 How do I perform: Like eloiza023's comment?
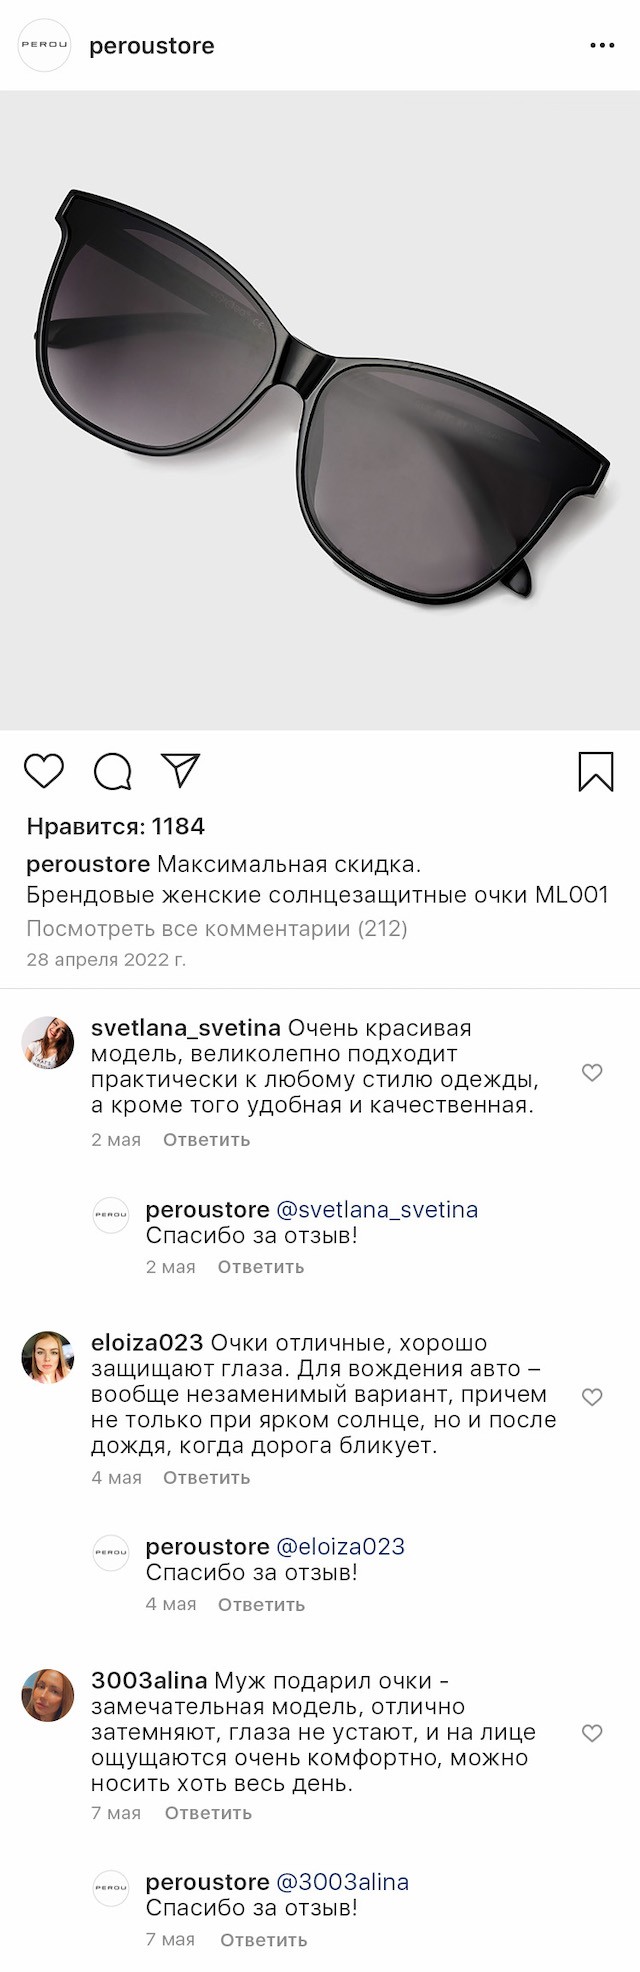592,1397
